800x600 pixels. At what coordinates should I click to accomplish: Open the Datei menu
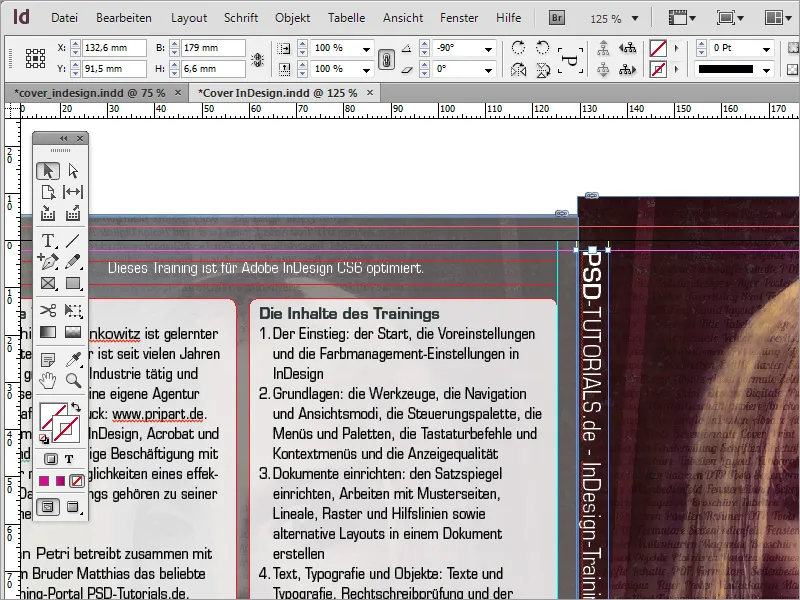(64, 18)
